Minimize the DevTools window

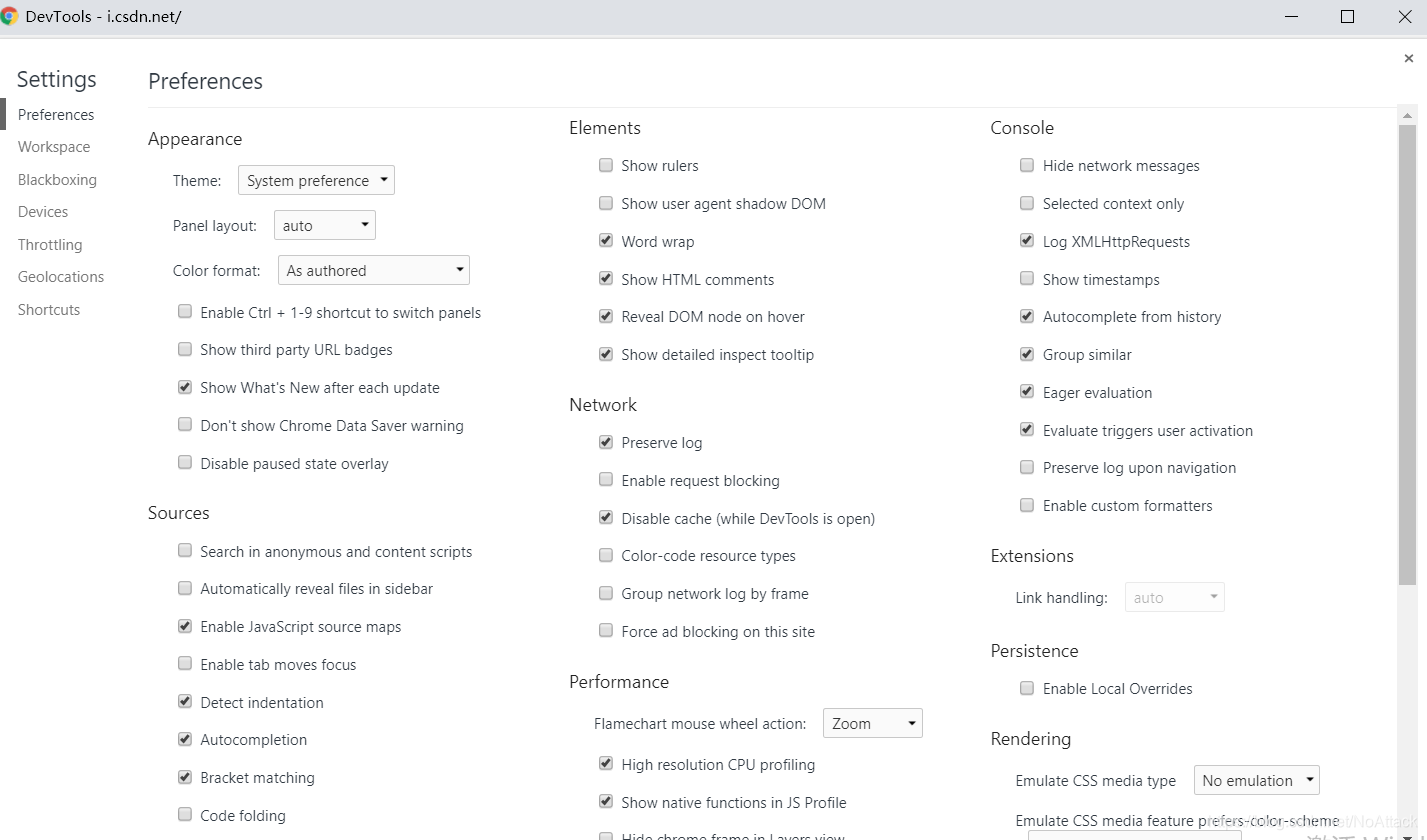pos(1290,17)
